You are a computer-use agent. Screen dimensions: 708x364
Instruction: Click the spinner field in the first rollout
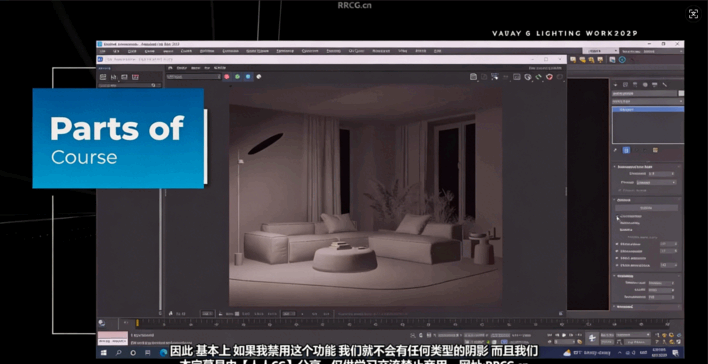pyautogui.click(x=661, y=173)
